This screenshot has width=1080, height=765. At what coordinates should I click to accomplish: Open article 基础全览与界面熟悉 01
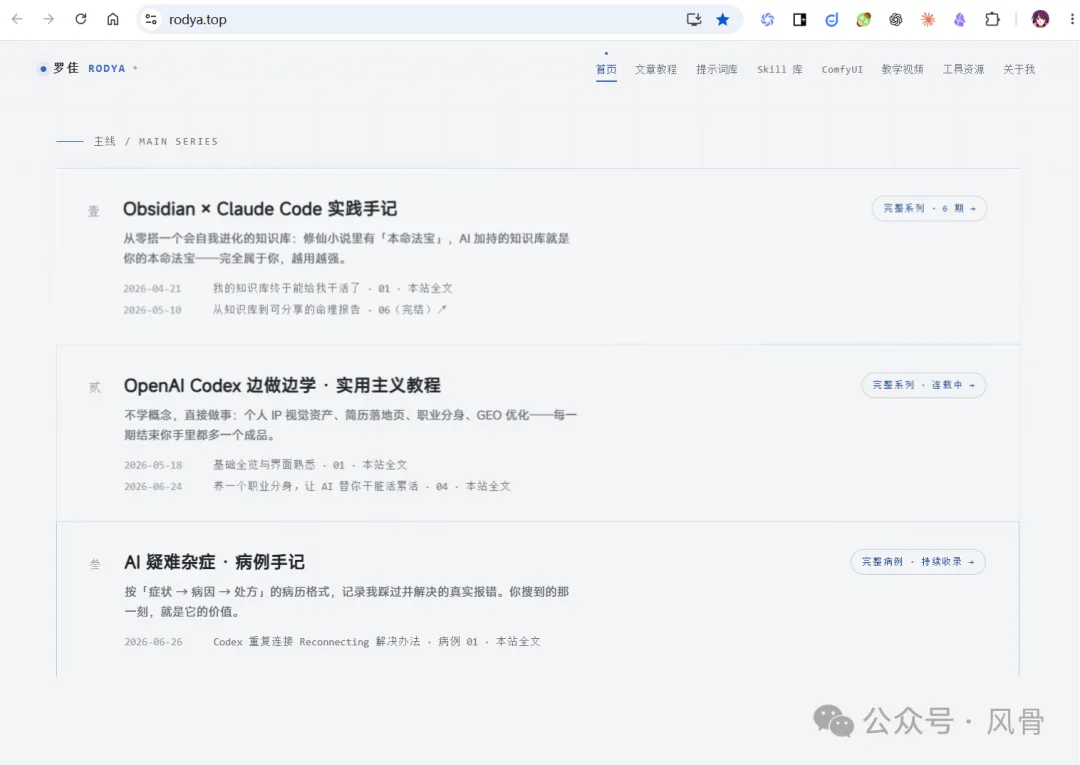point(310,464)
